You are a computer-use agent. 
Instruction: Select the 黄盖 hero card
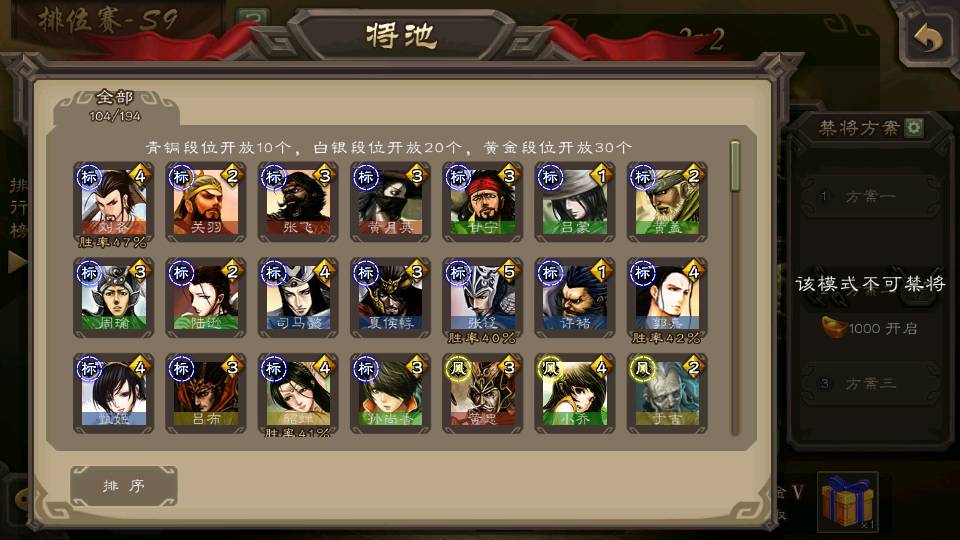[667, 202]
